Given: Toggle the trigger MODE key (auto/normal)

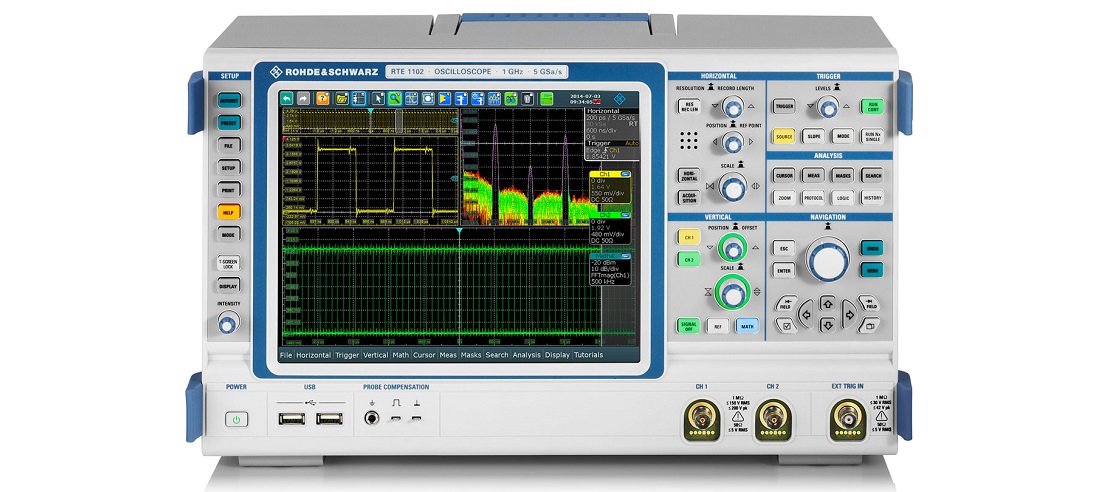Looking at the screenshot, I should click(843, 136).
